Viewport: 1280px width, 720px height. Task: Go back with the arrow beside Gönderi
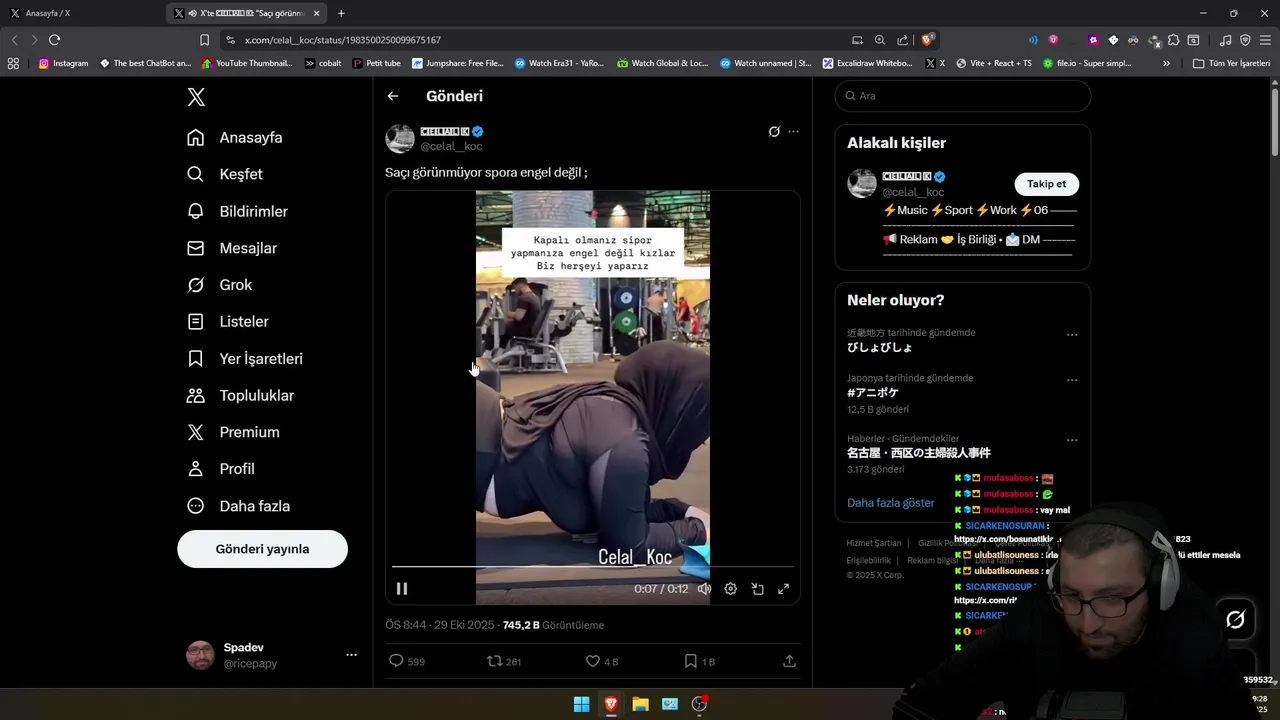click(x=393, y=96)
